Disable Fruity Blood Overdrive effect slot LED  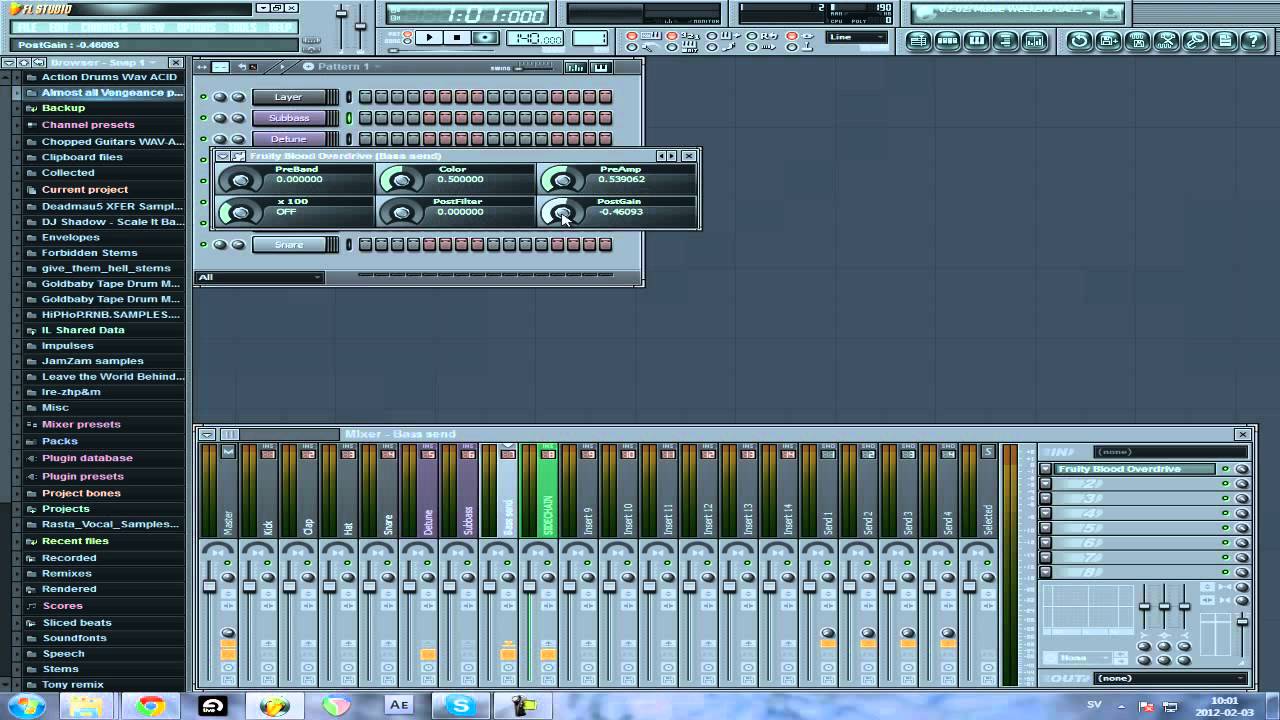pyautogui.click(x=1225, y=469)
